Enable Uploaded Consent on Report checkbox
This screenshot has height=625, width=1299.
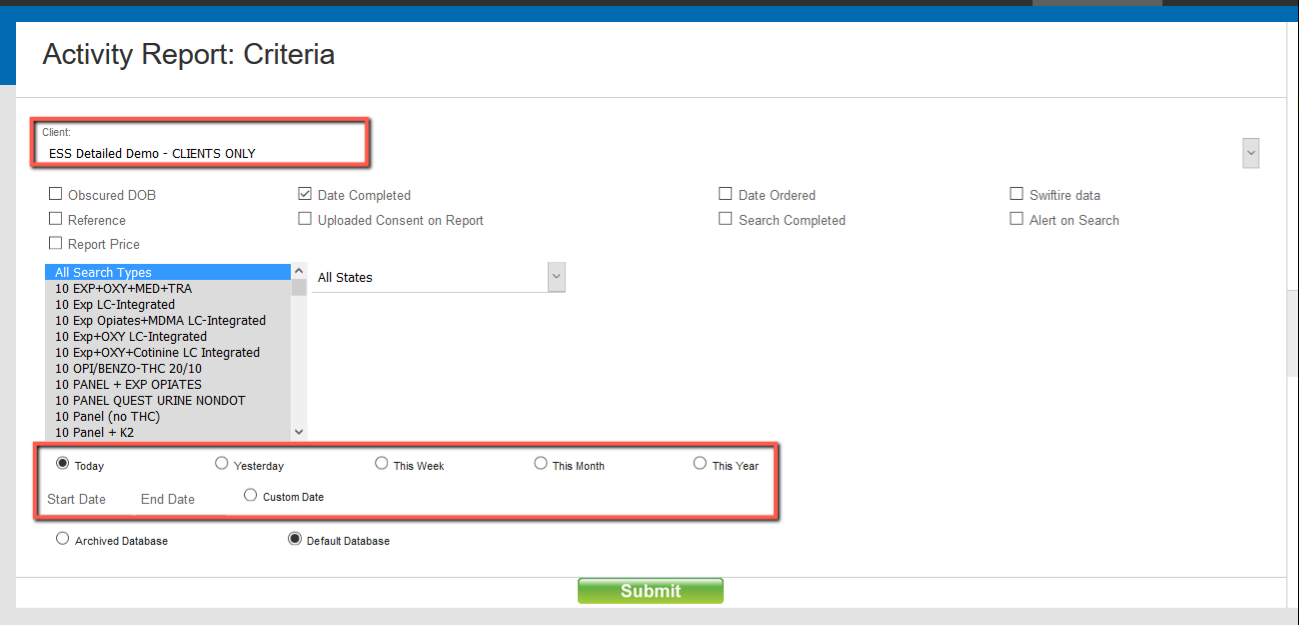point(305,219)
